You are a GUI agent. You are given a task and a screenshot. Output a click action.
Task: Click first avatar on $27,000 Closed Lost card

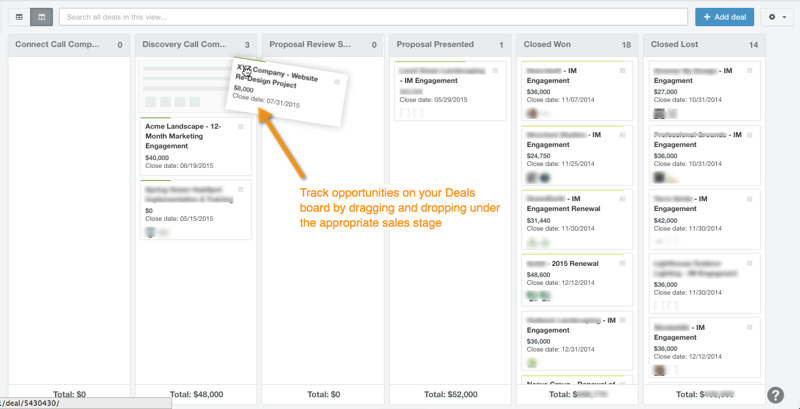[x=659, y=113]
